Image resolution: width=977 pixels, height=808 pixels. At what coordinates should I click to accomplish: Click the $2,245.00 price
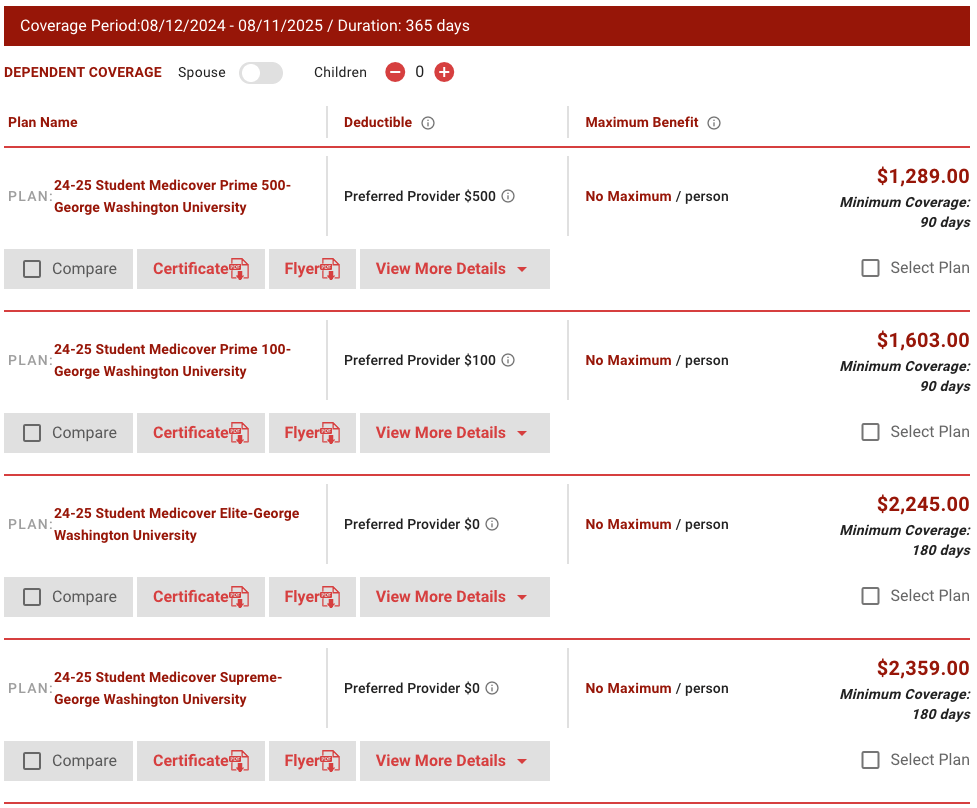[x=923, y=504]
